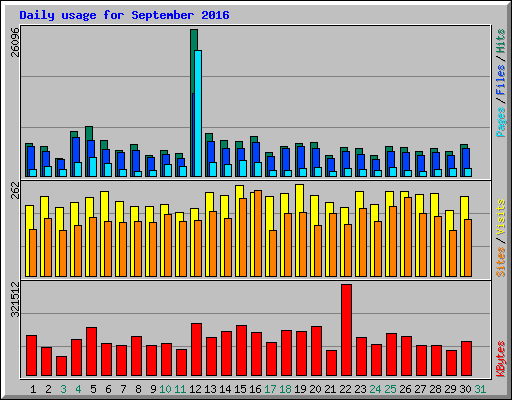512x400 pixels.
Task: Click the red KBytes bar for day 15
Action: click(241, 351)
